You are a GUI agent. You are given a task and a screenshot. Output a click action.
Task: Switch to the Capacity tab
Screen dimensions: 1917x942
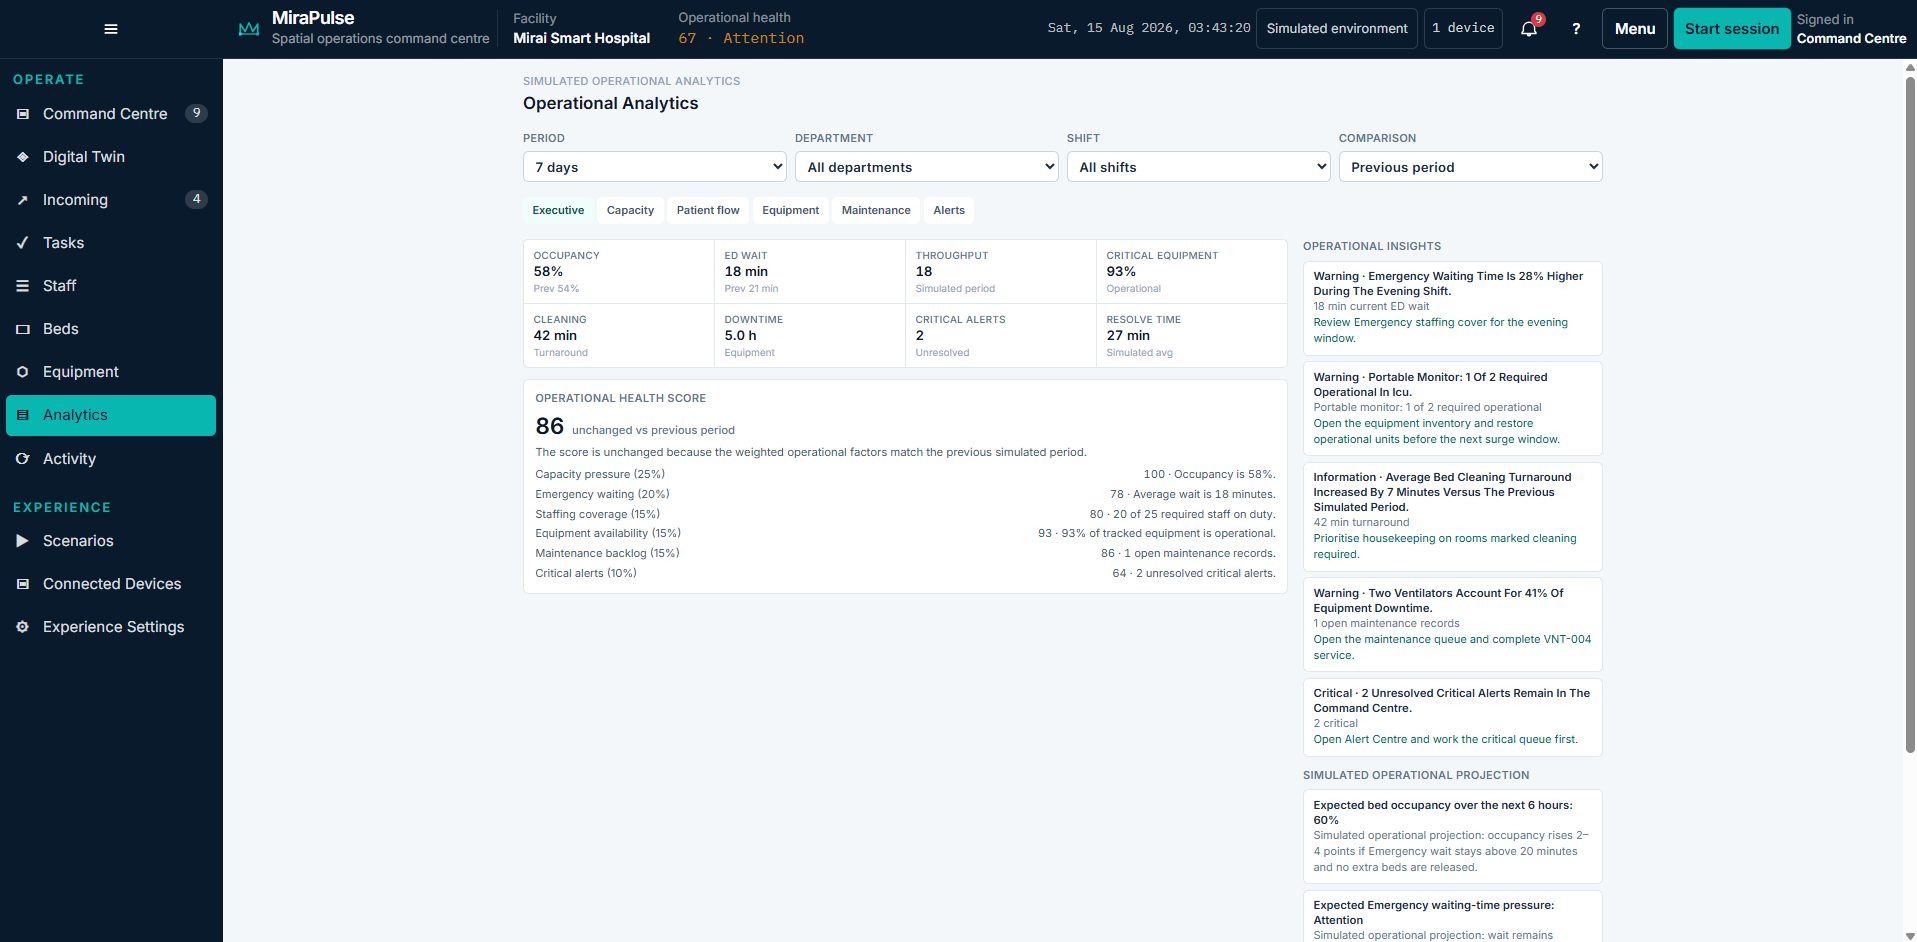coord(630,210)
